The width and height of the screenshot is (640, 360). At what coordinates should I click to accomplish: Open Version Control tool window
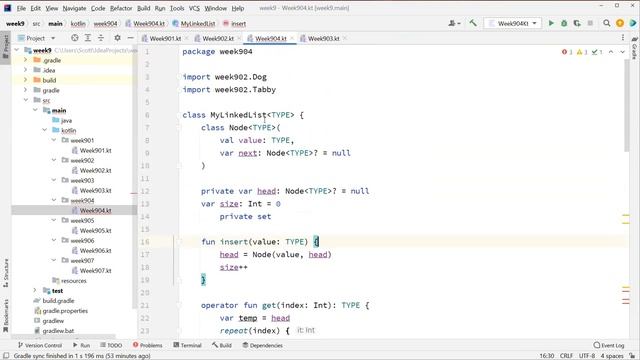pyautogui.click(x=40, y=345)
